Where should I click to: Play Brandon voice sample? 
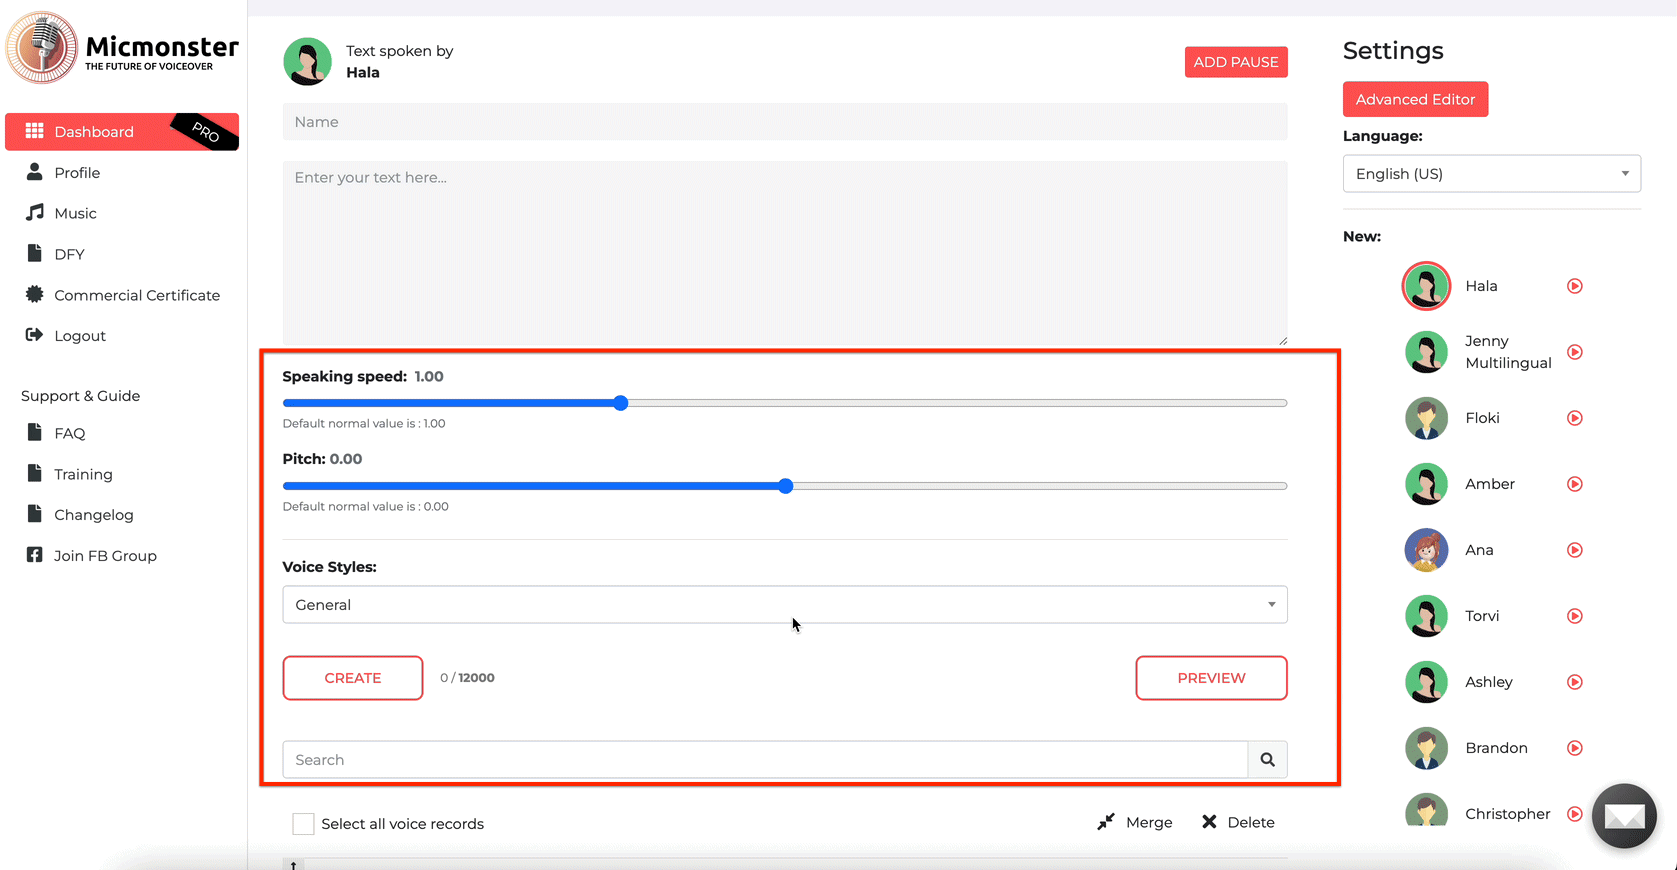(1574, 748)
